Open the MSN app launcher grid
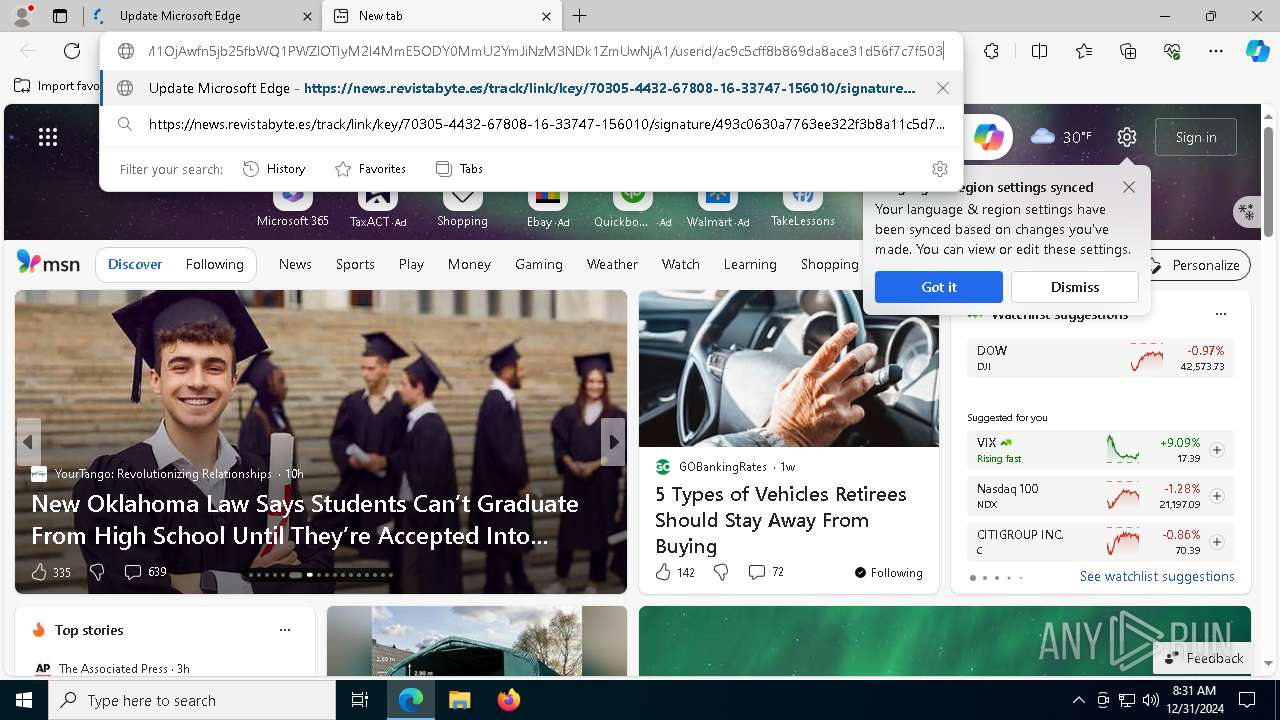 pos(48,137)
